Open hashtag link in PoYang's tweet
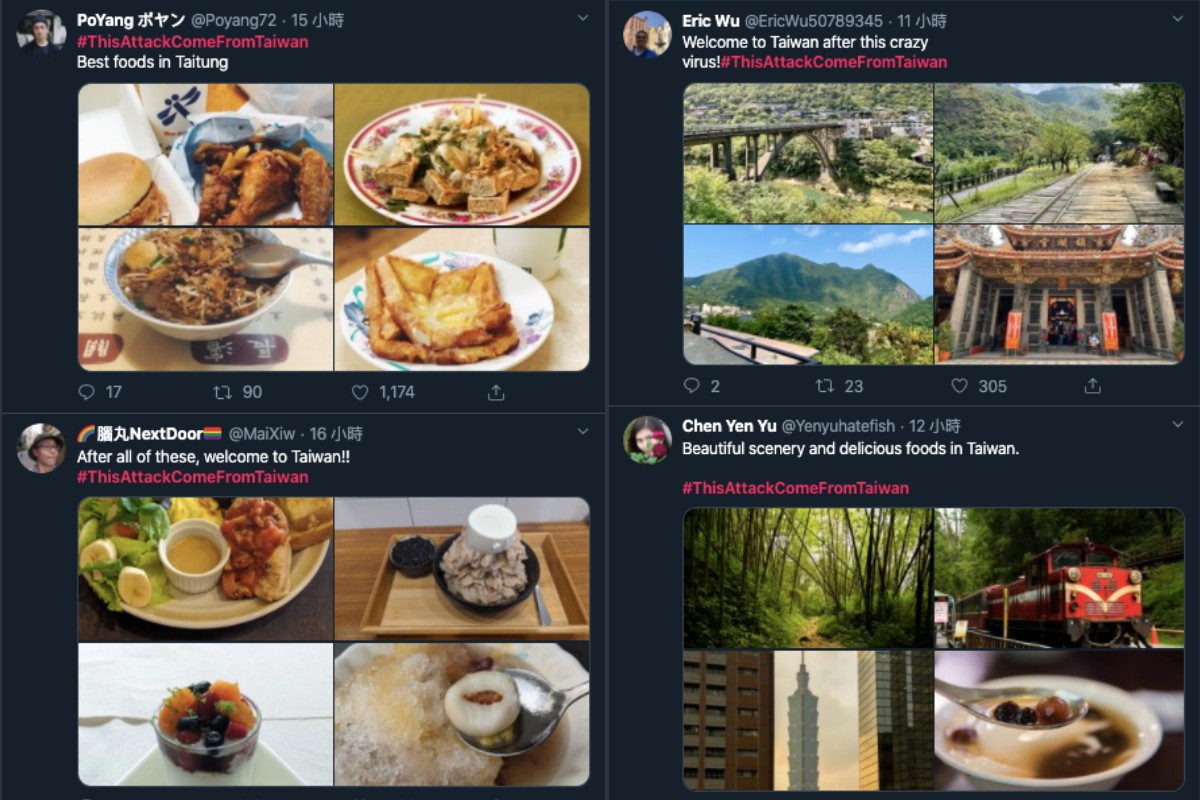Image resolution: width=1200 pixels, height=800 pixels. [x=192, y=42]
